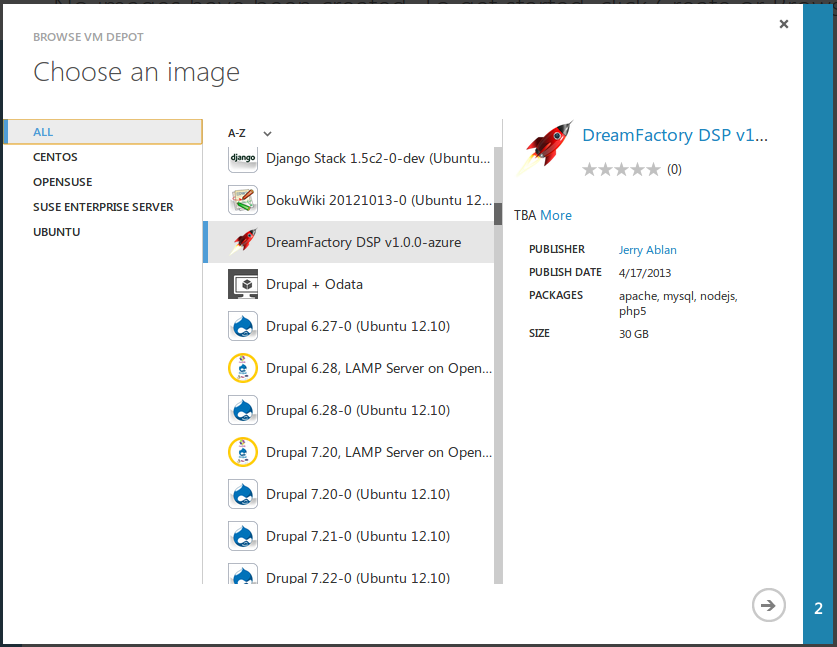Viewport: 837px width, 647px height.
Task: Click the More link after TBA
Action: coord(556,216)
